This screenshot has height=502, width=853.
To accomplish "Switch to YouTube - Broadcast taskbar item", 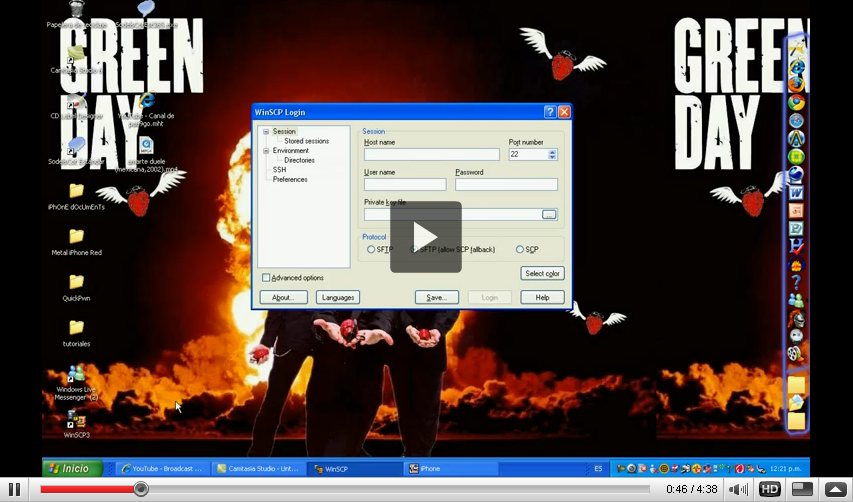I will (162, 468).
